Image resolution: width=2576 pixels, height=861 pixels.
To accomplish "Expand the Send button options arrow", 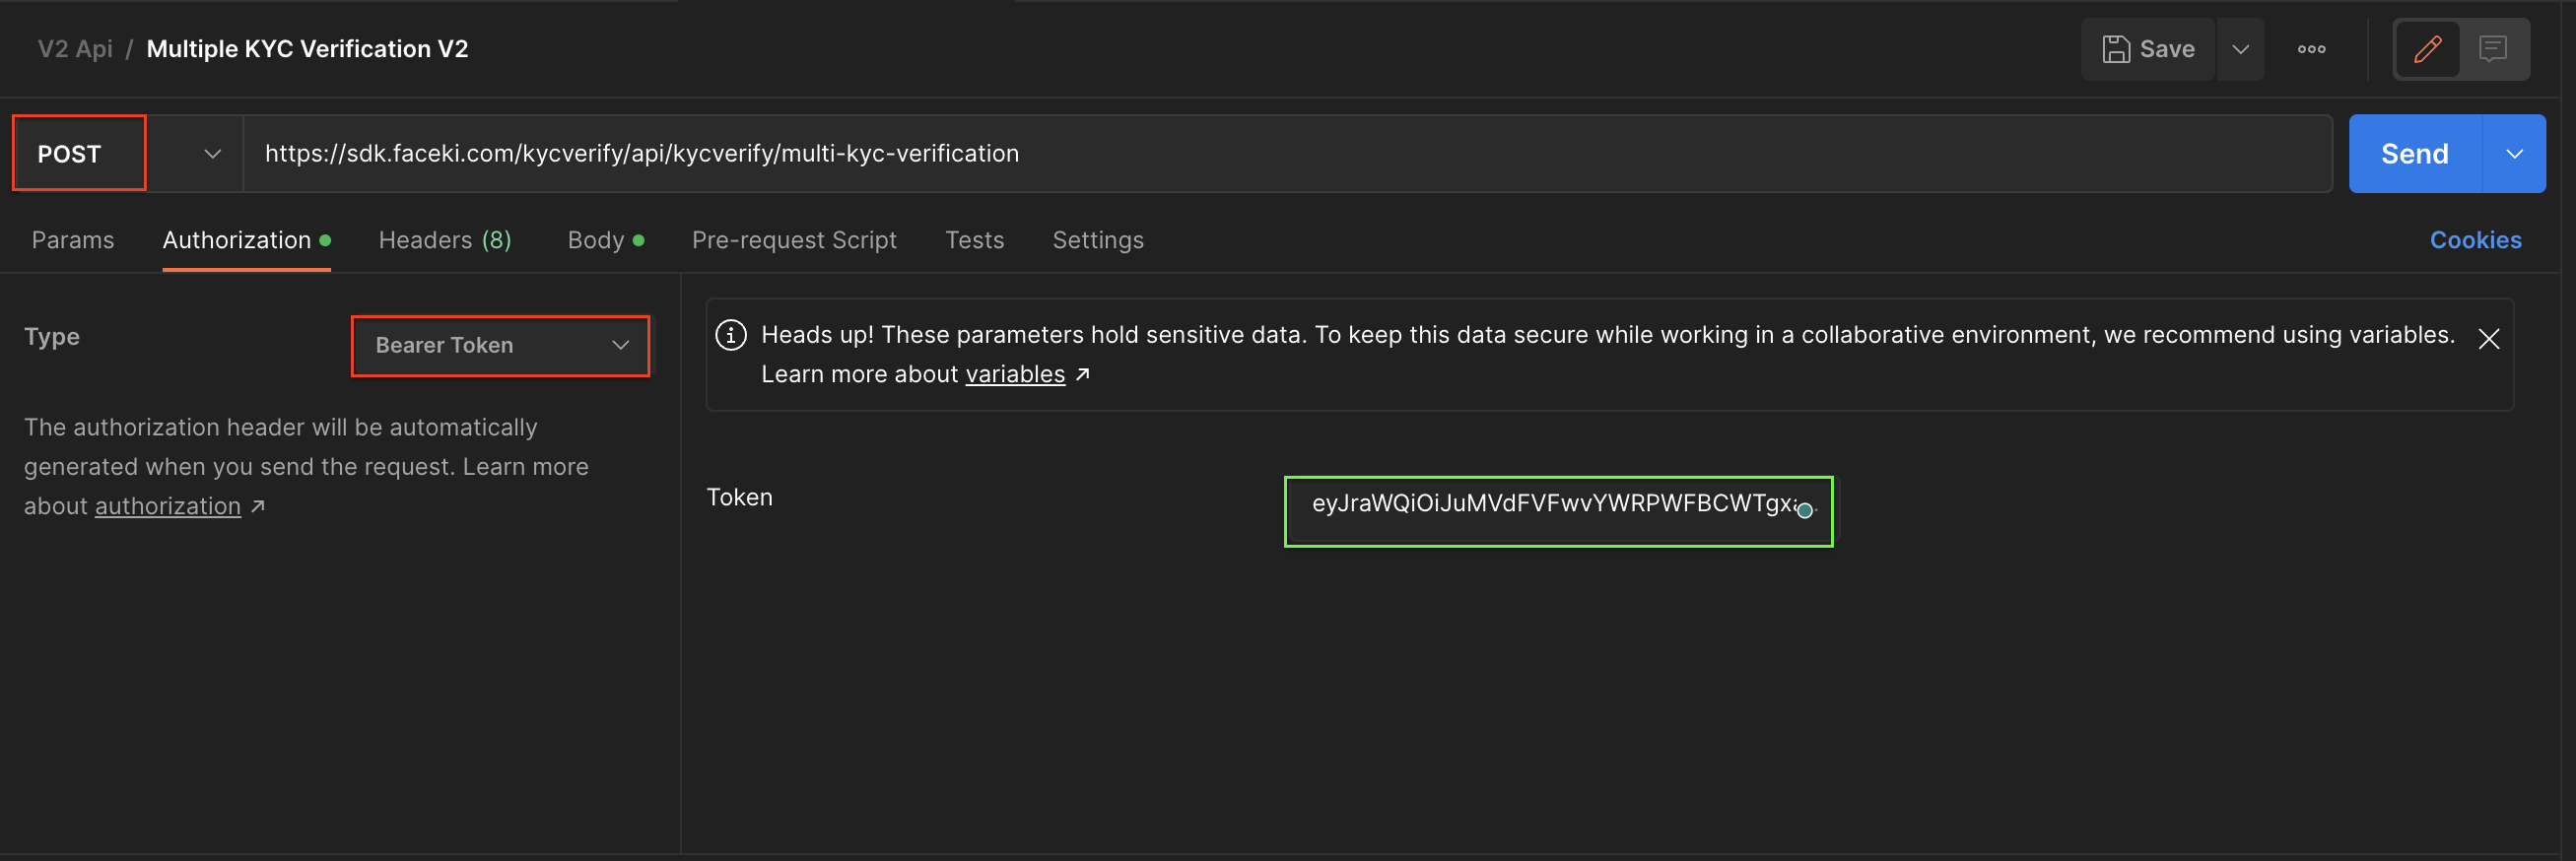I will [x=2513, y=154].
